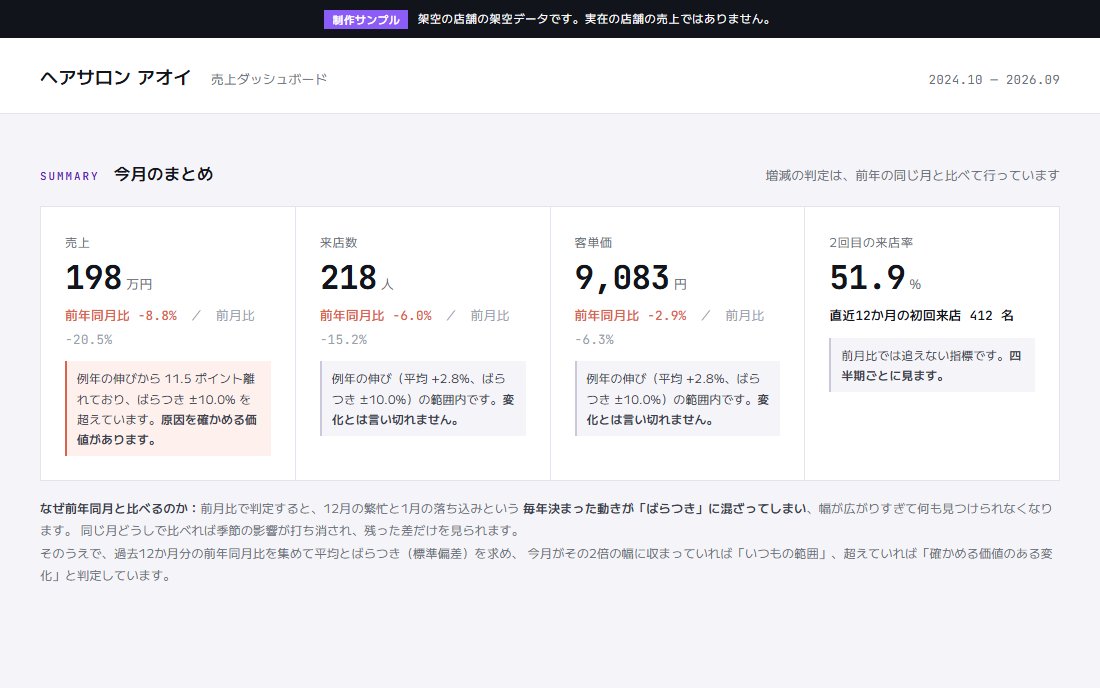Click 直近12か月の初回来店 412 名
Screen dimensions: 1100x688
pyautogui.click(x=921, y=316)
